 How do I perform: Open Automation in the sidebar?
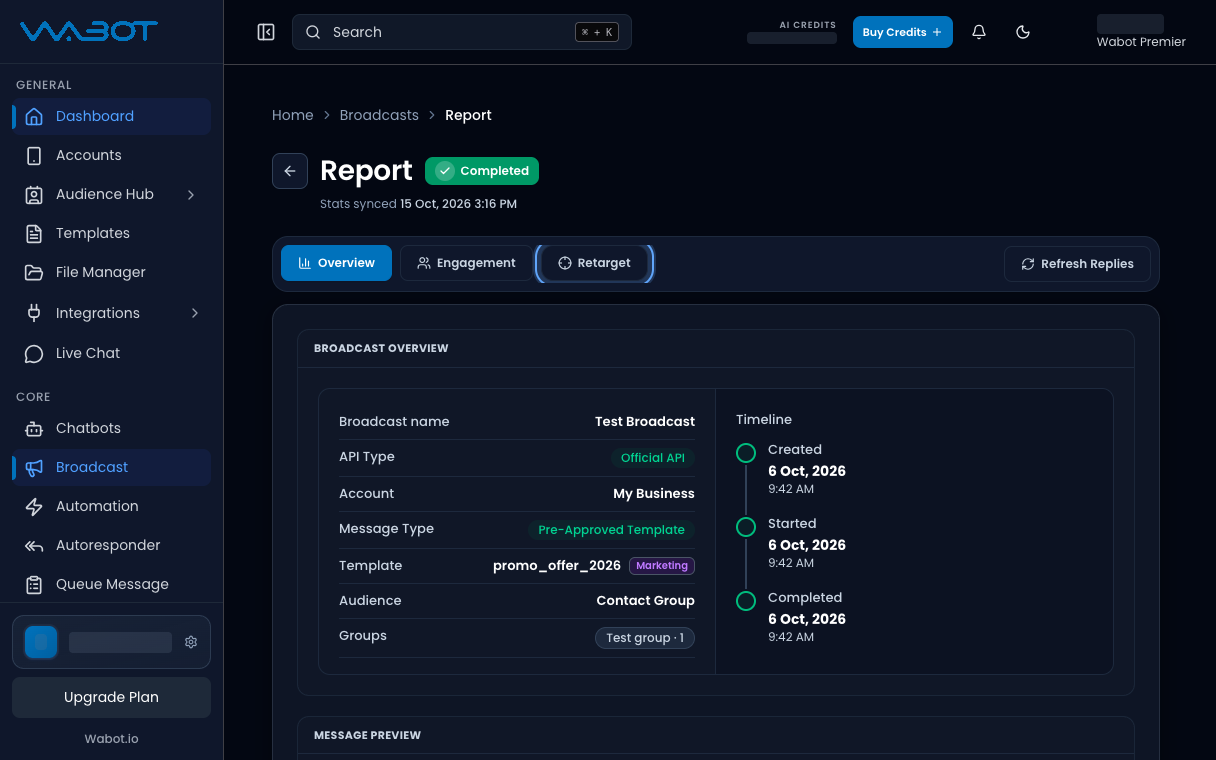point(111,506)
